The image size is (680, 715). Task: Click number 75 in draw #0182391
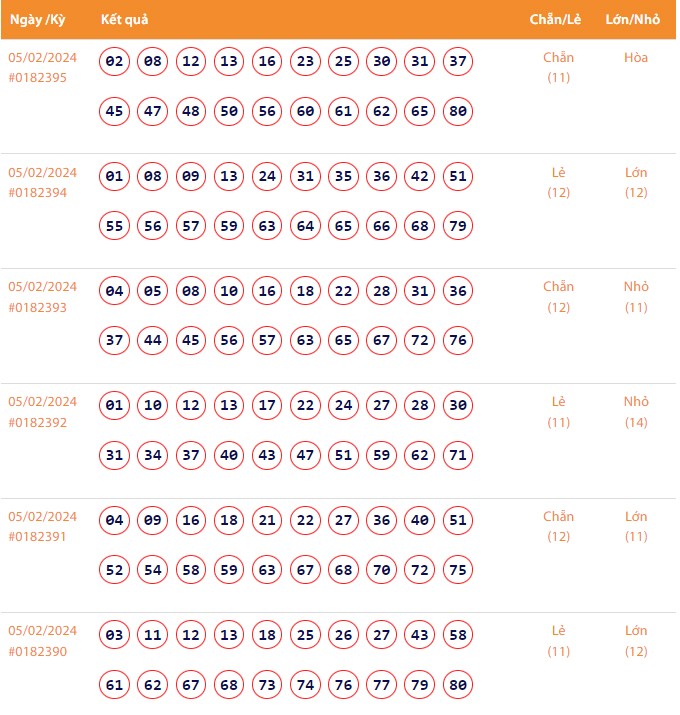click(458, 570)
